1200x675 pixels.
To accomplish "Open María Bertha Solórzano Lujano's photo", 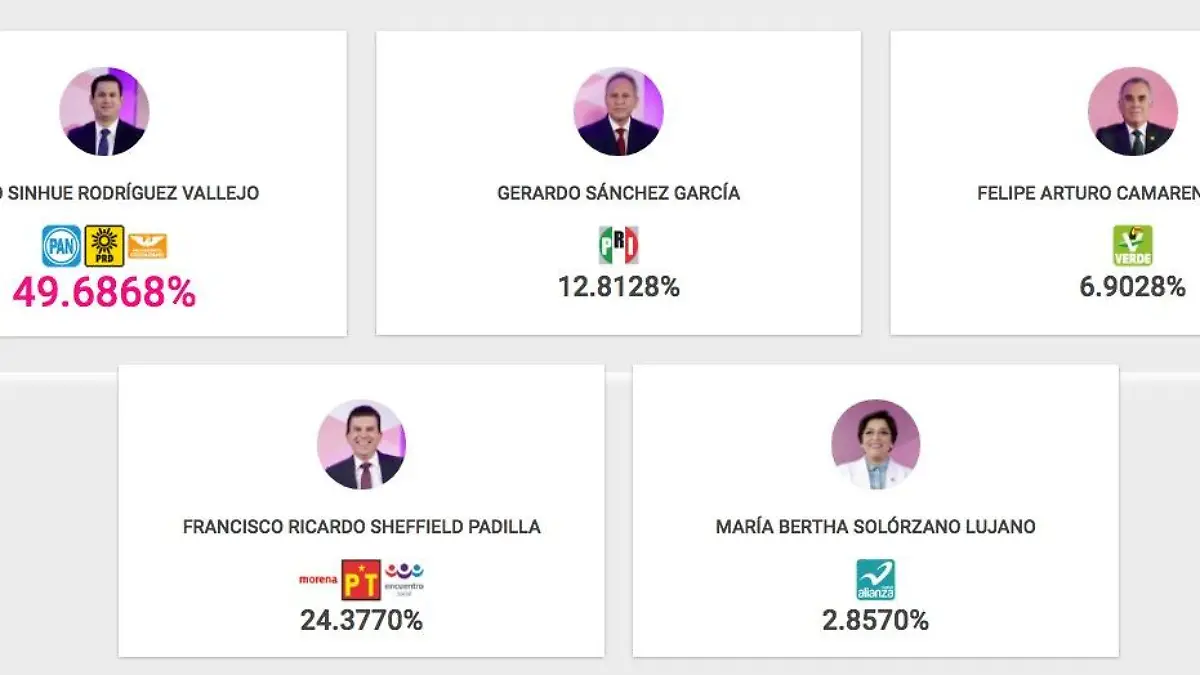I will coord(875,445).
